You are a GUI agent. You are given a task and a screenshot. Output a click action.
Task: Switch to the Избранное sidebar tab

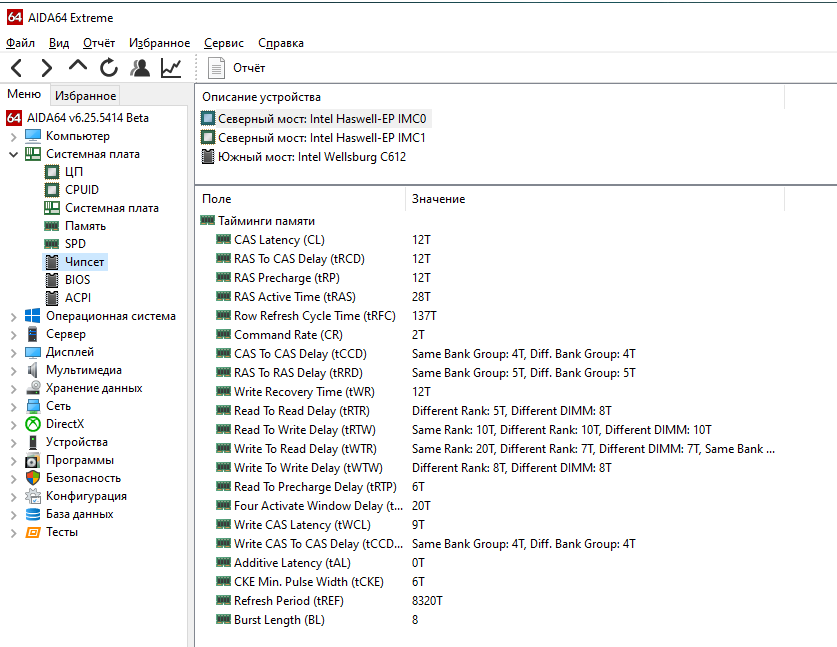click(x=85, y=96)
